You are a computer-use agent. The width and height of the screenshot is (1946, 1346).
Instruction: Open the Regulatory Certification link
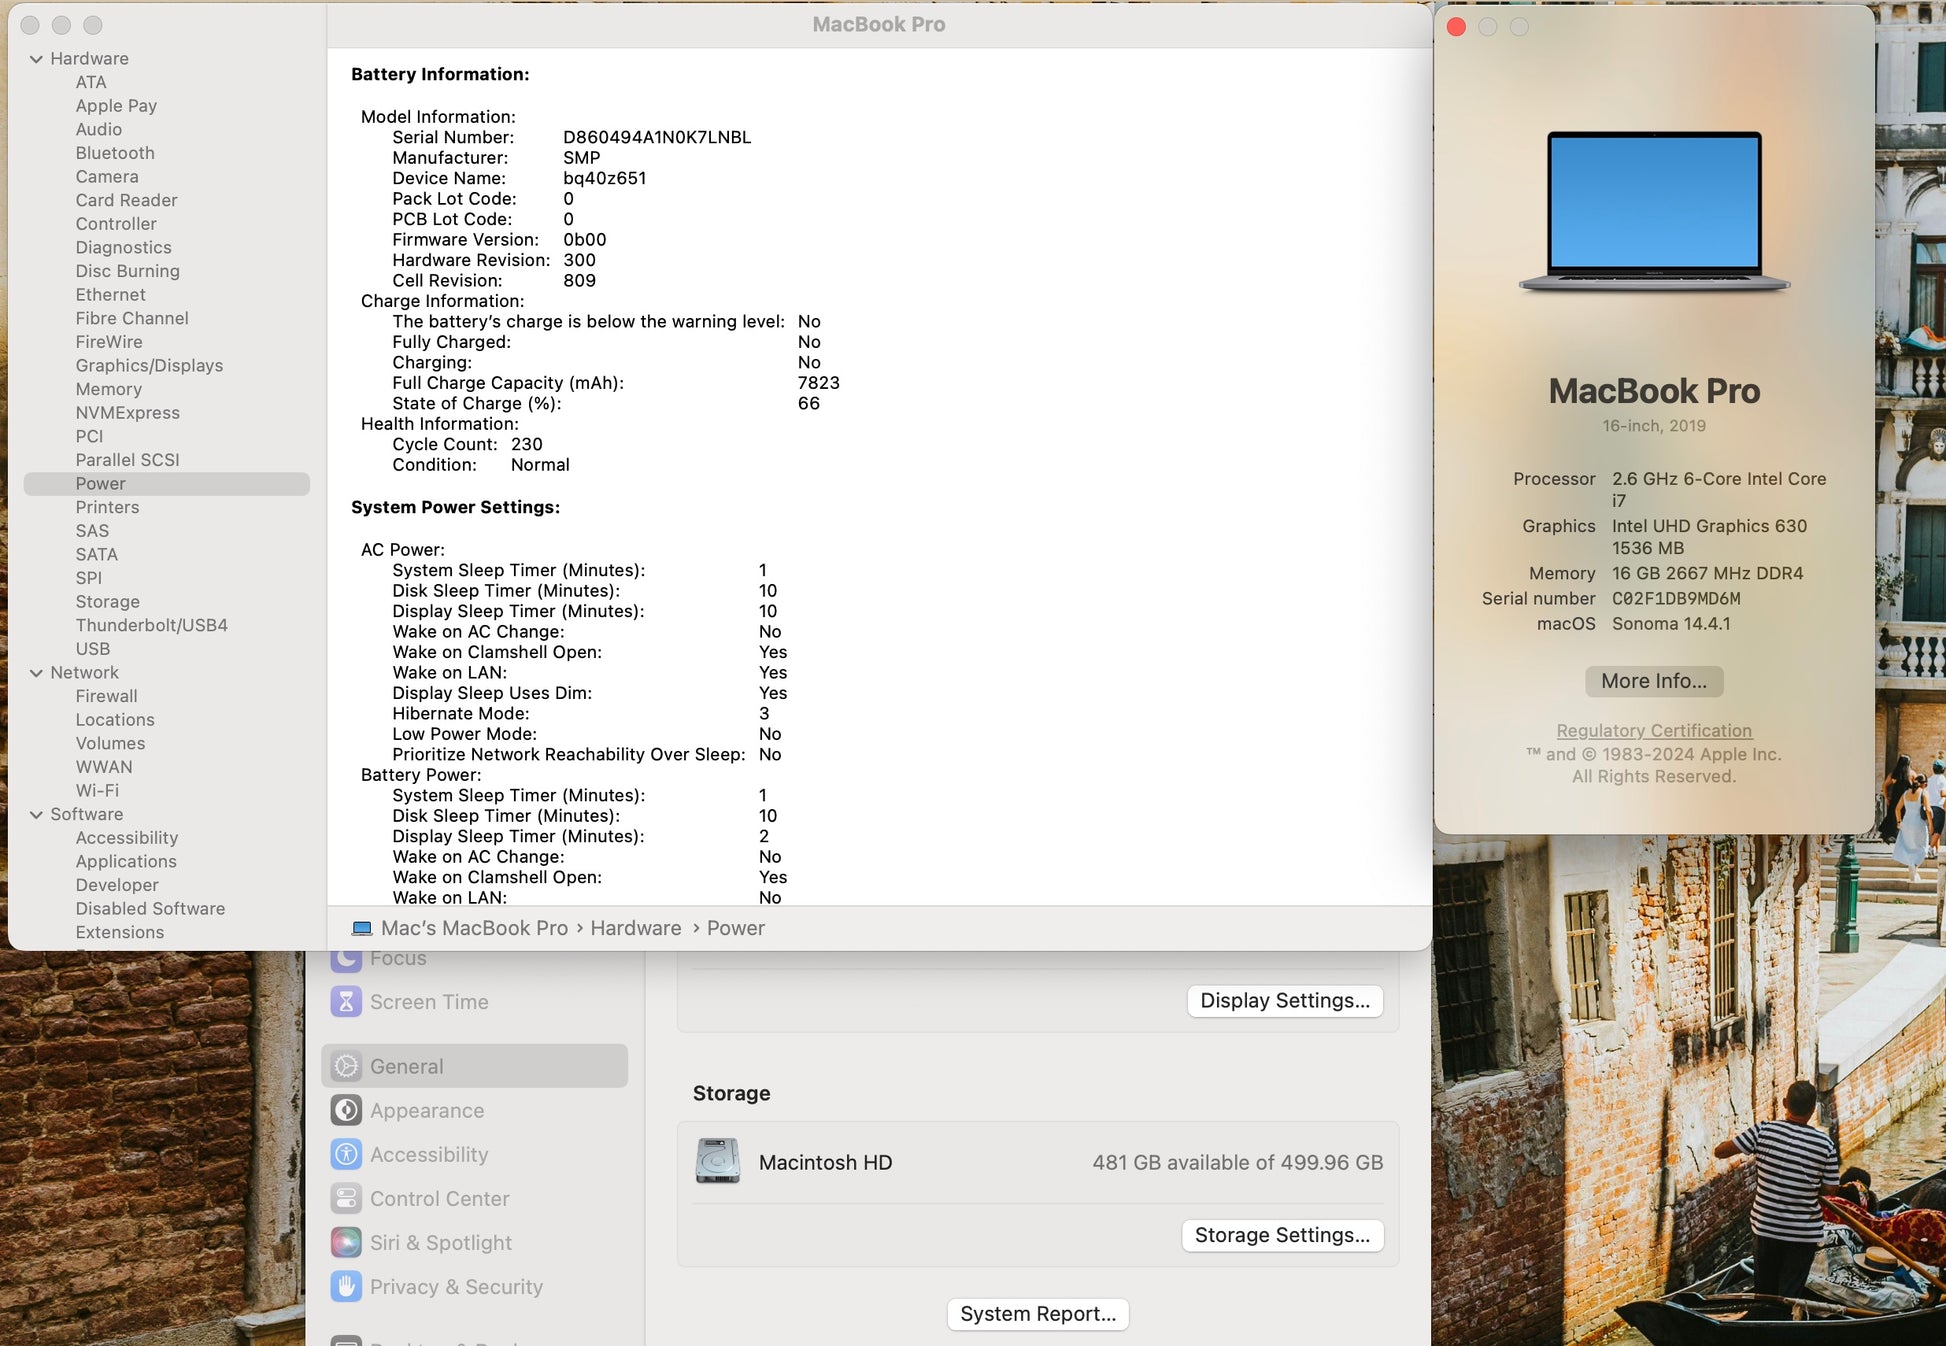pyautogui.click(x=1654, y=731)
